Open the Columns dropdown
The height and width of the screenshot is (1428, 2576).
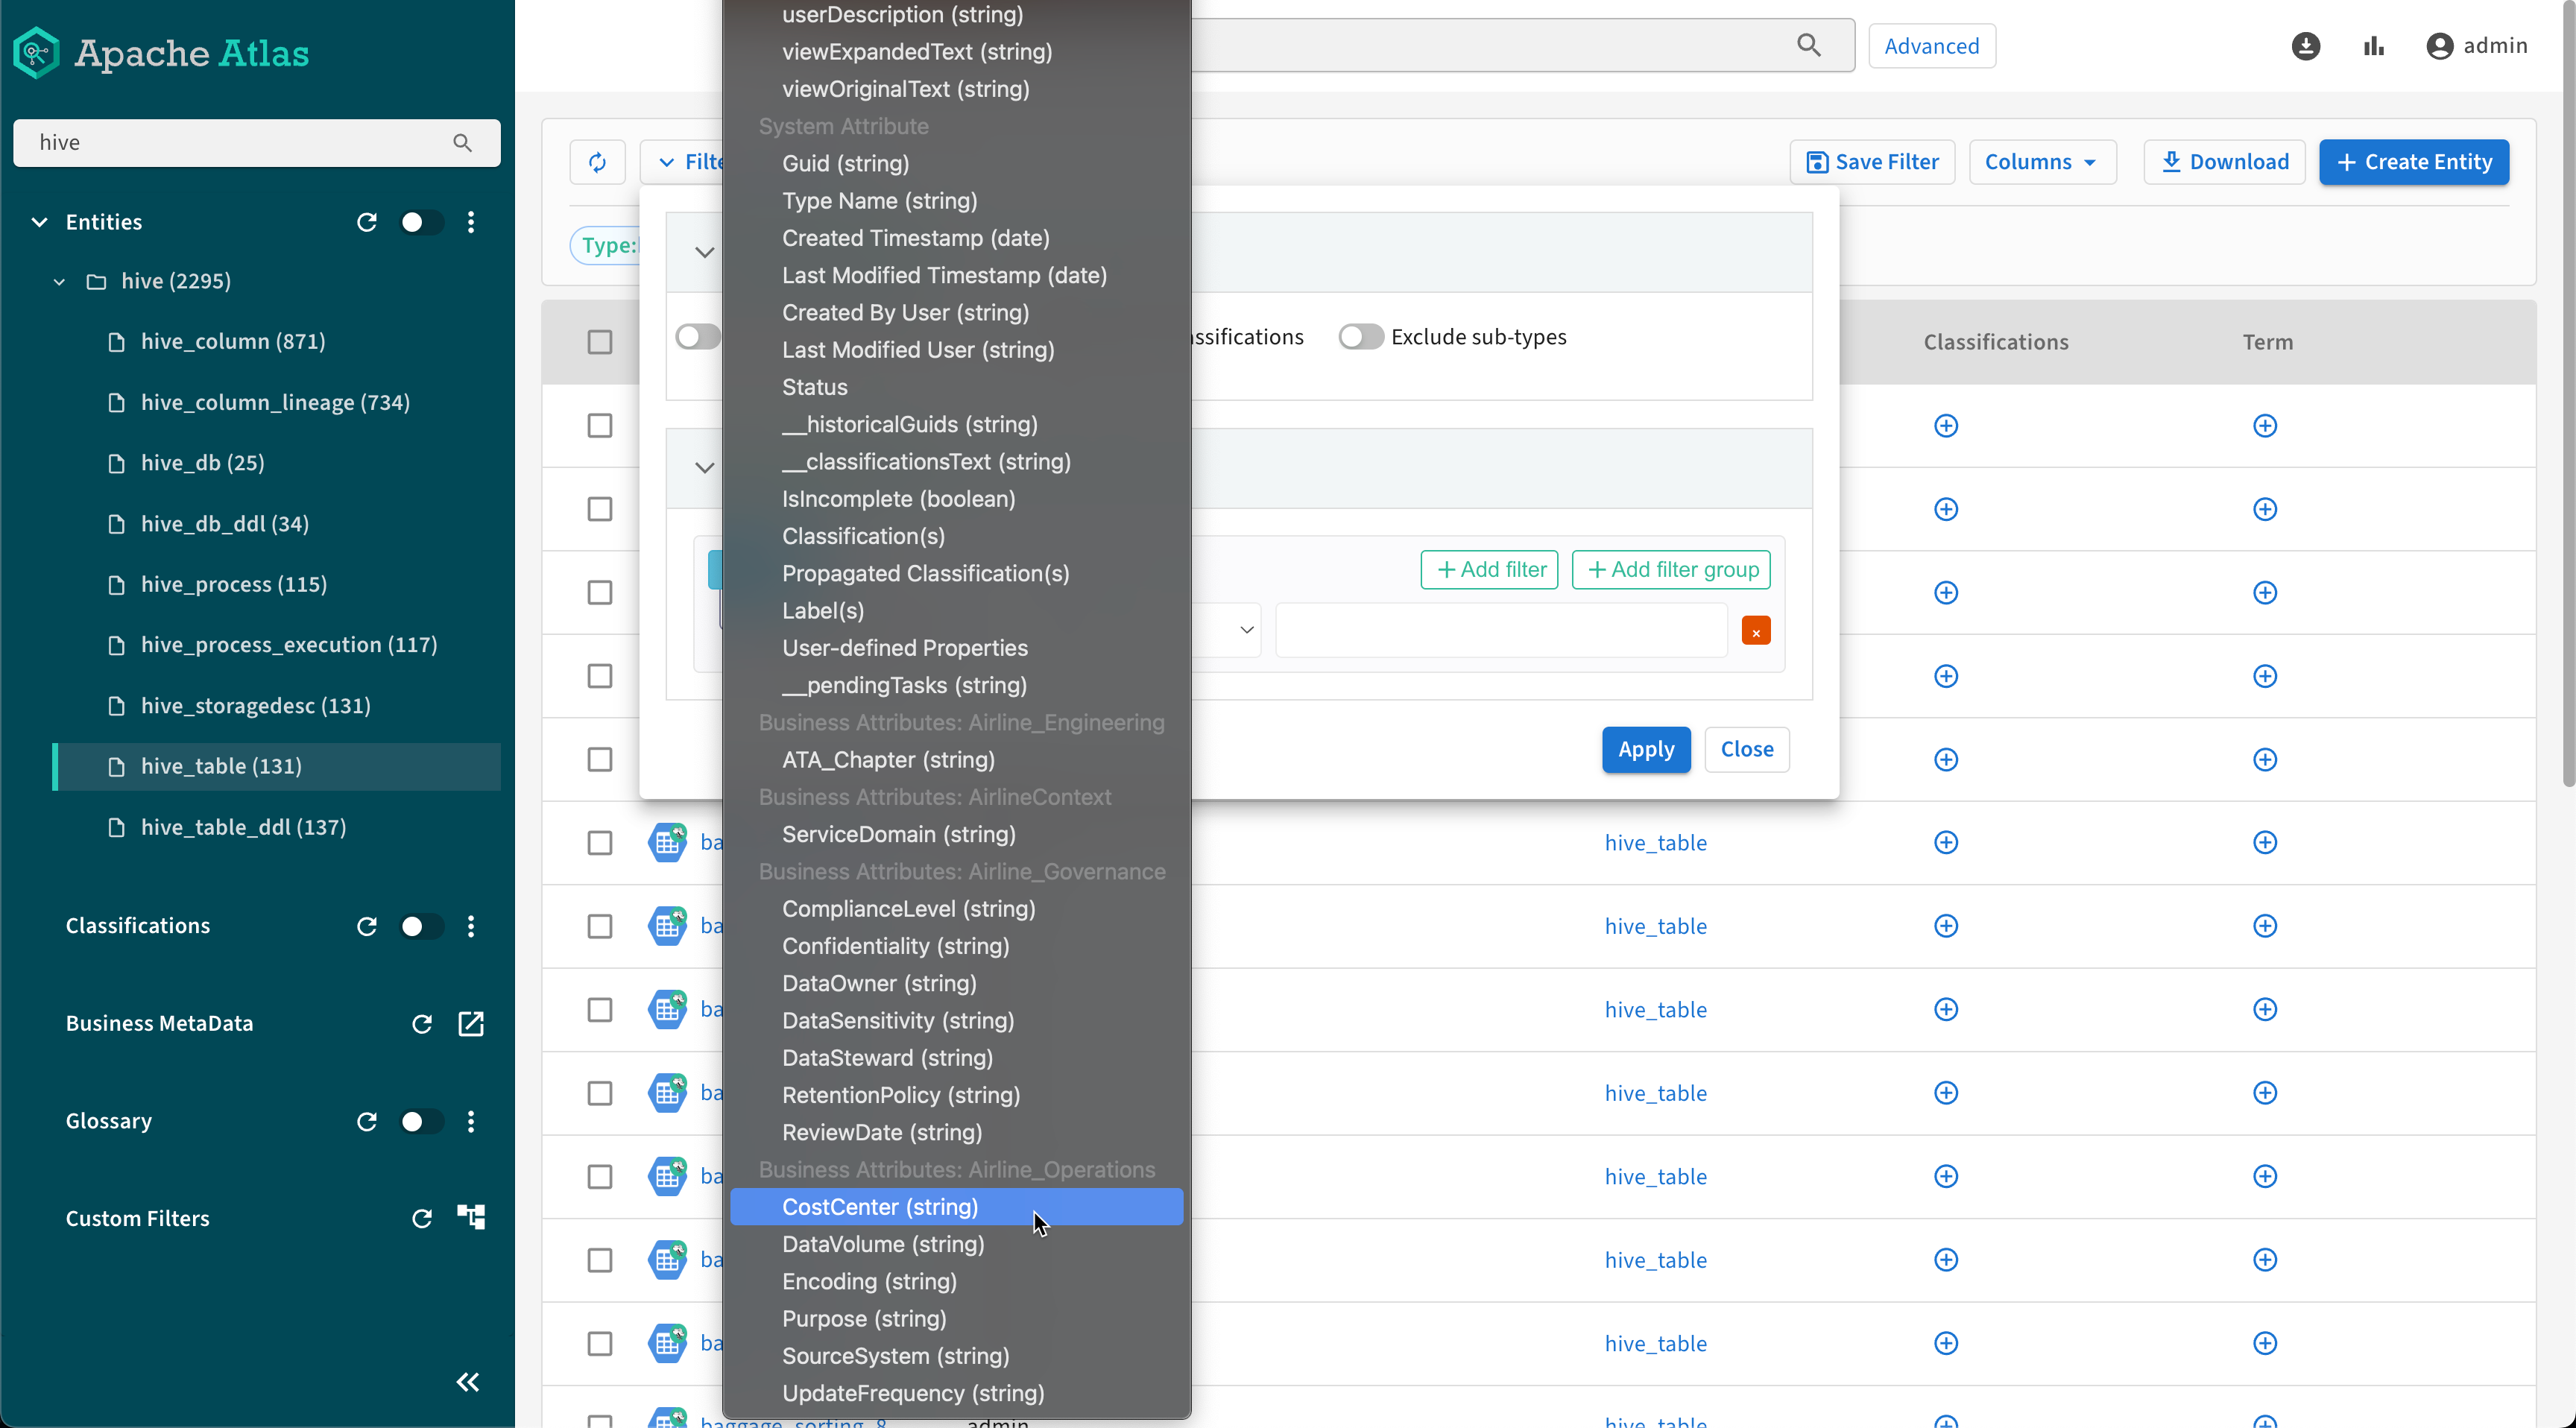click(x=2041, y=162)
